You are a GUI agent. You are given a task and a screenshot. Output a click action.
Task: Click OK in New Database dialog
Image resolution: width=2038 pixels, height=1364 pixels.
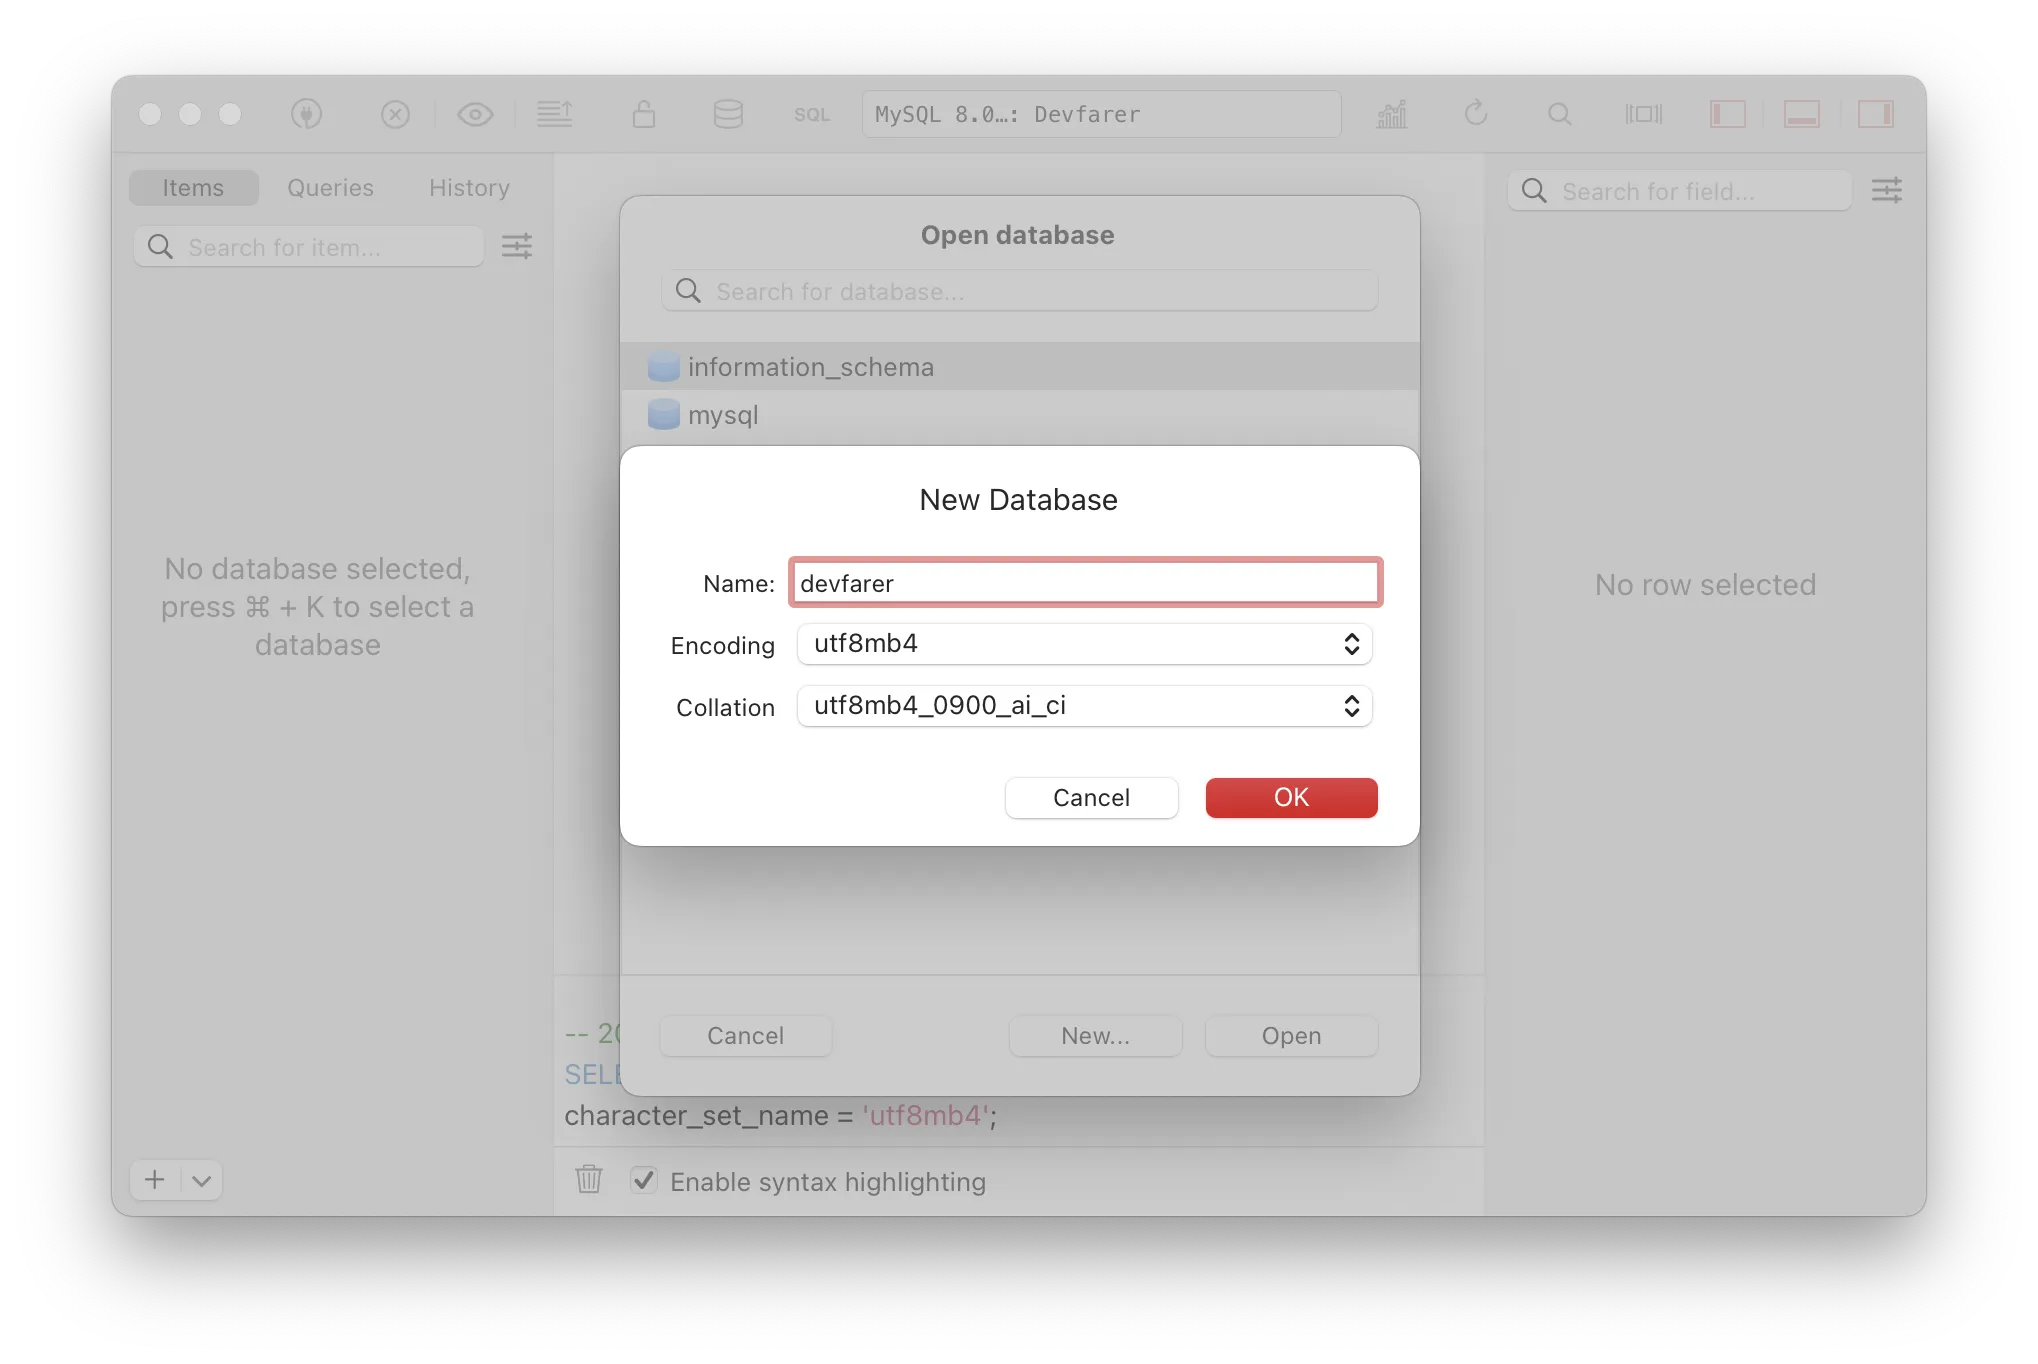(1291, 797)
